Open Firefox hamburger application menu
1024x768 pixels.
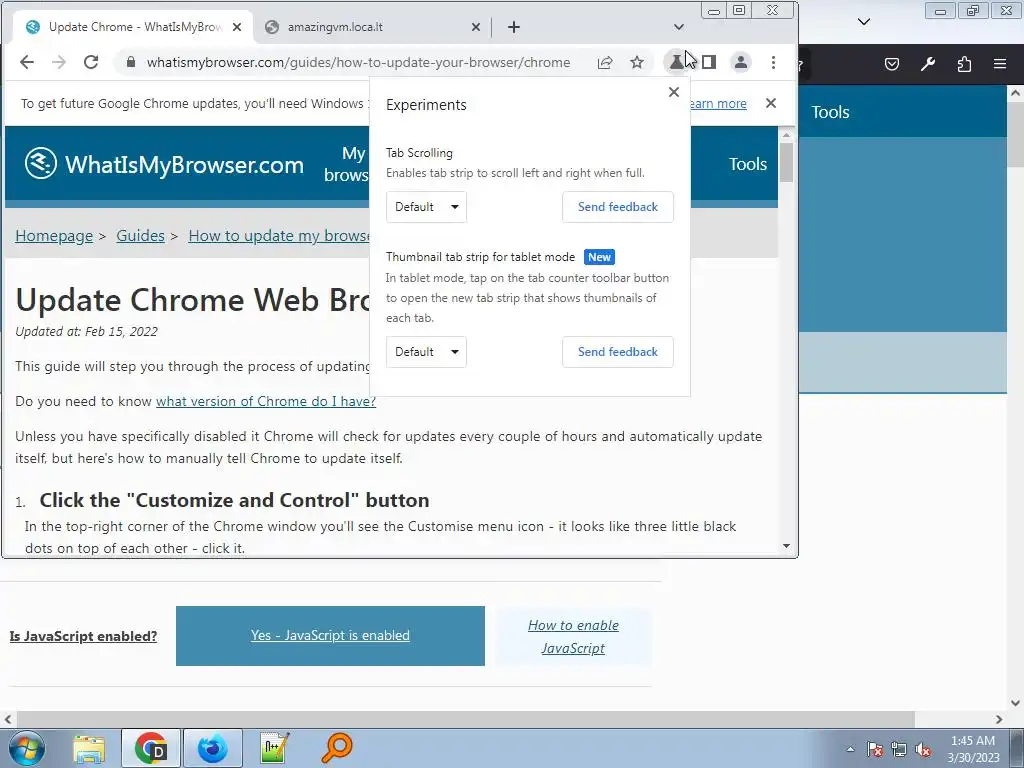(1000, 64)
